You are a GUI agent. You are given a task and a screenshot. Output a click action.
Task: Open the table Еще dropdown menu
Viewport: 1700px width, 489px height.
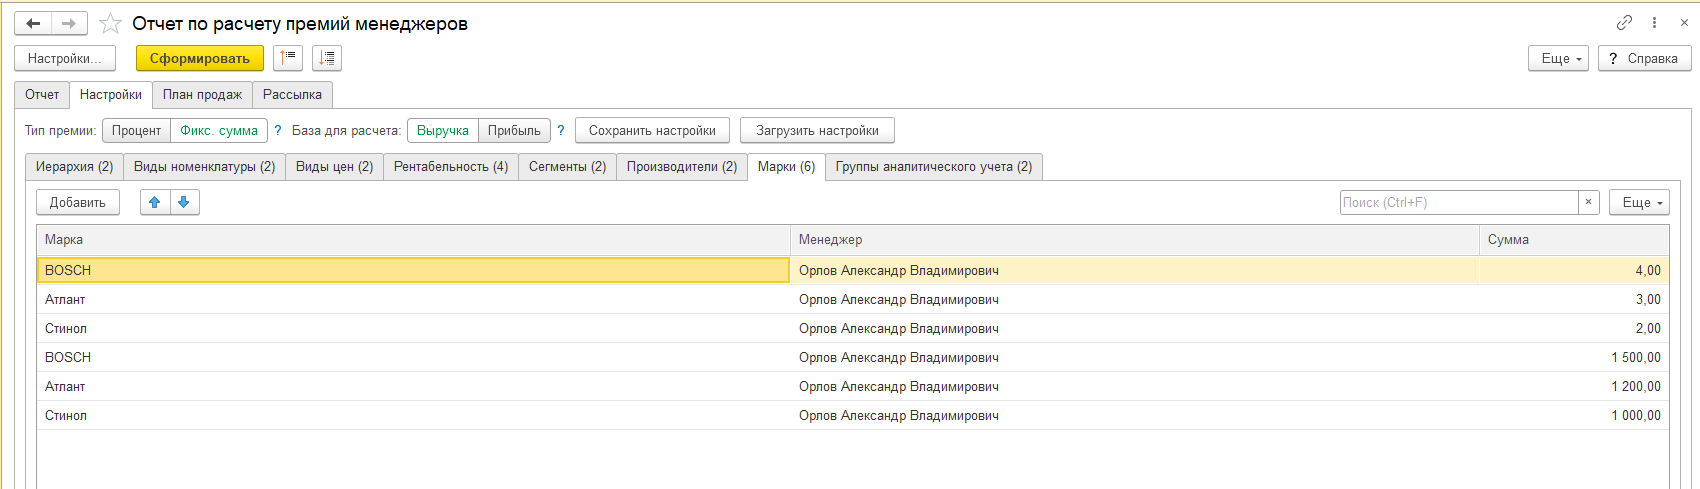coord(1639,202)
